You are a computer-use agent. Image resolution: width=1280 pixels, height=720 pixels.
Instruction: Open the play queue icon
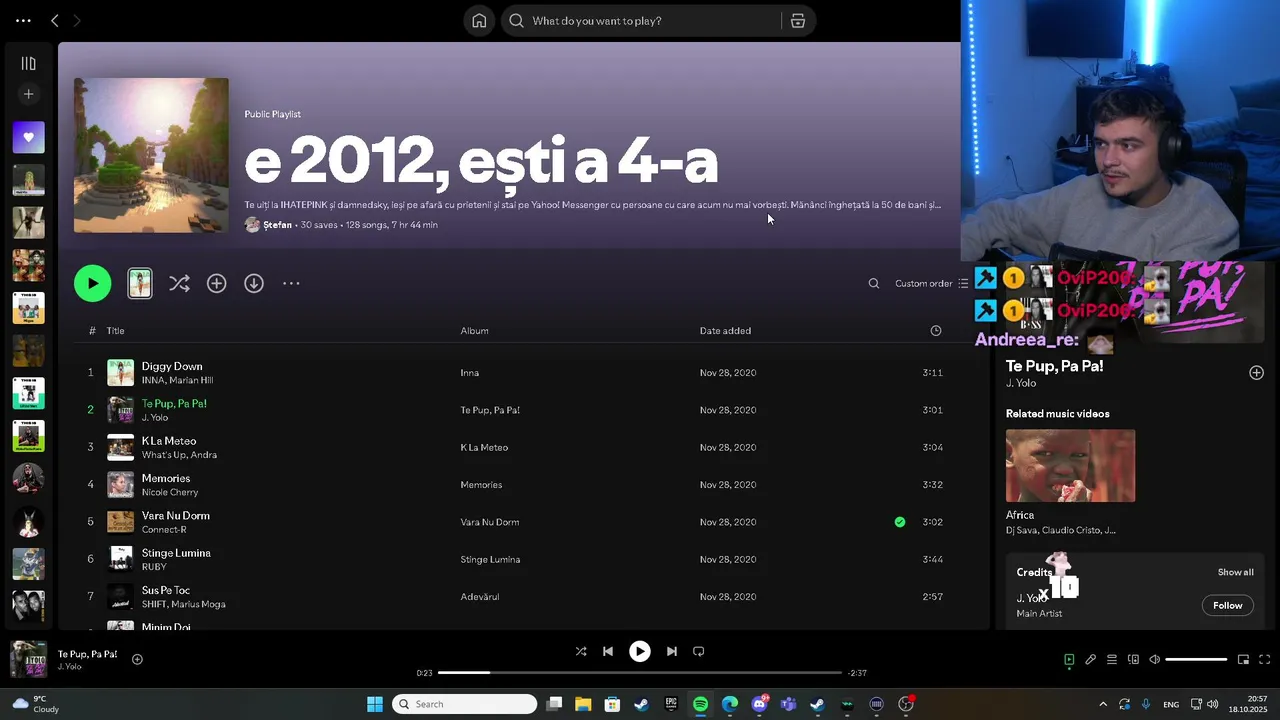pyautogui.click(x=1111, y=659)
